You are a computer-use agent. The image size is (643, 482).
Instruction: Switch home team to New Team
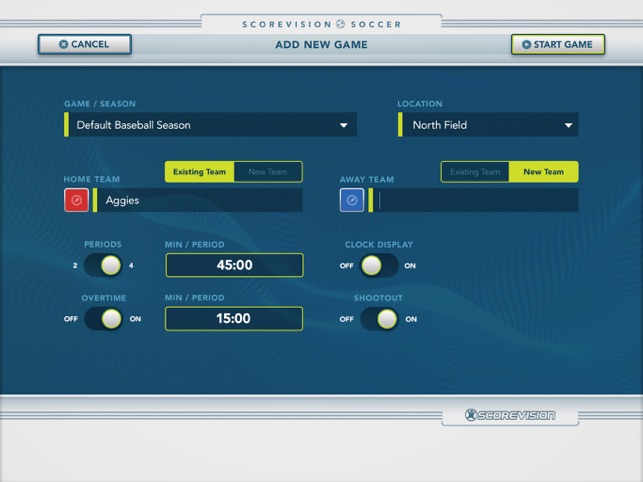pos(268,172)
